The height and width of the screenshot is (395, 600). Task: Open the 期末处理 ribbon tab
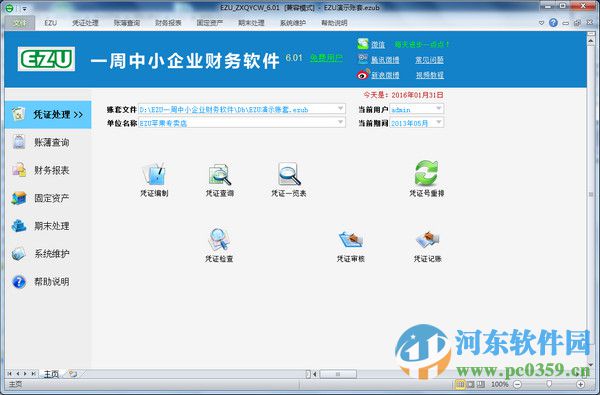coord(251,23)
